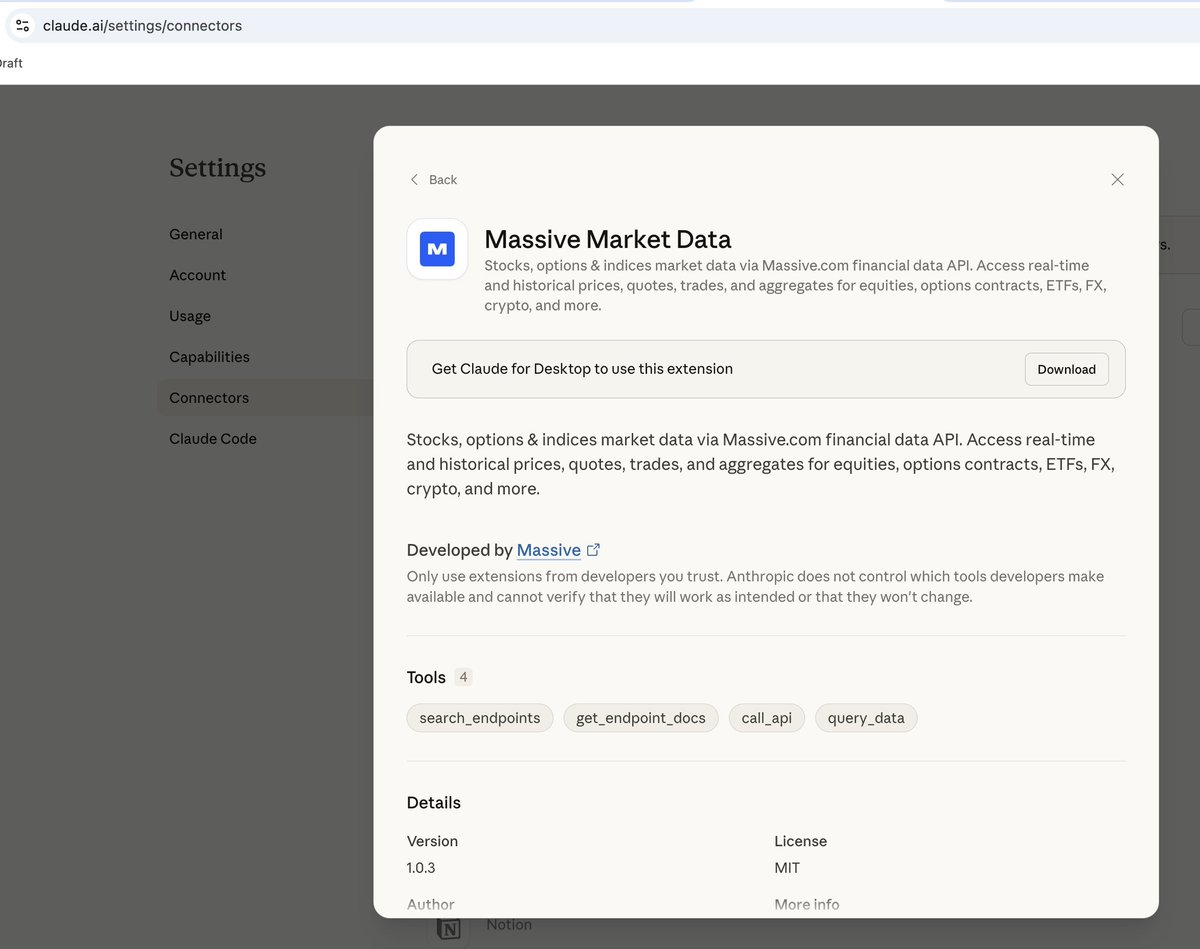Select the query_data tool chip
Image resolution: width=1200 pixels, height=949 pixels.
tap(866, 718)
